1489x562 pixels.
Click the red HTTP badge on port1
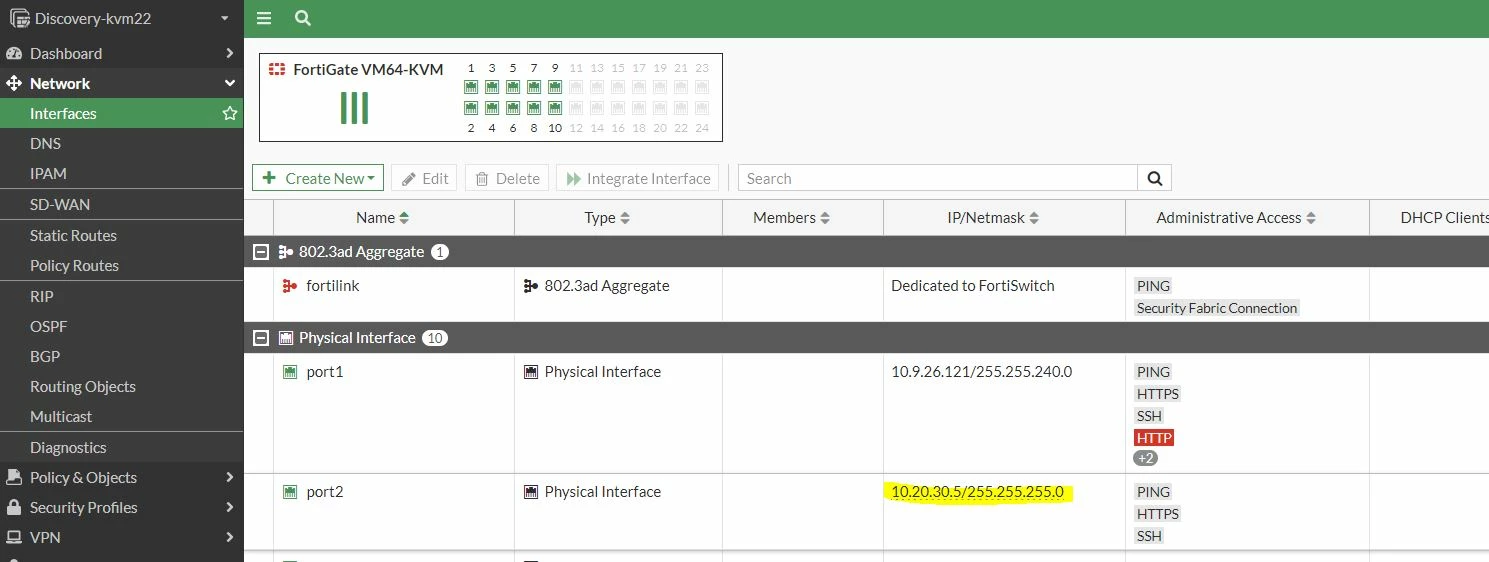pyautogui.click(x=1154, y=438)
